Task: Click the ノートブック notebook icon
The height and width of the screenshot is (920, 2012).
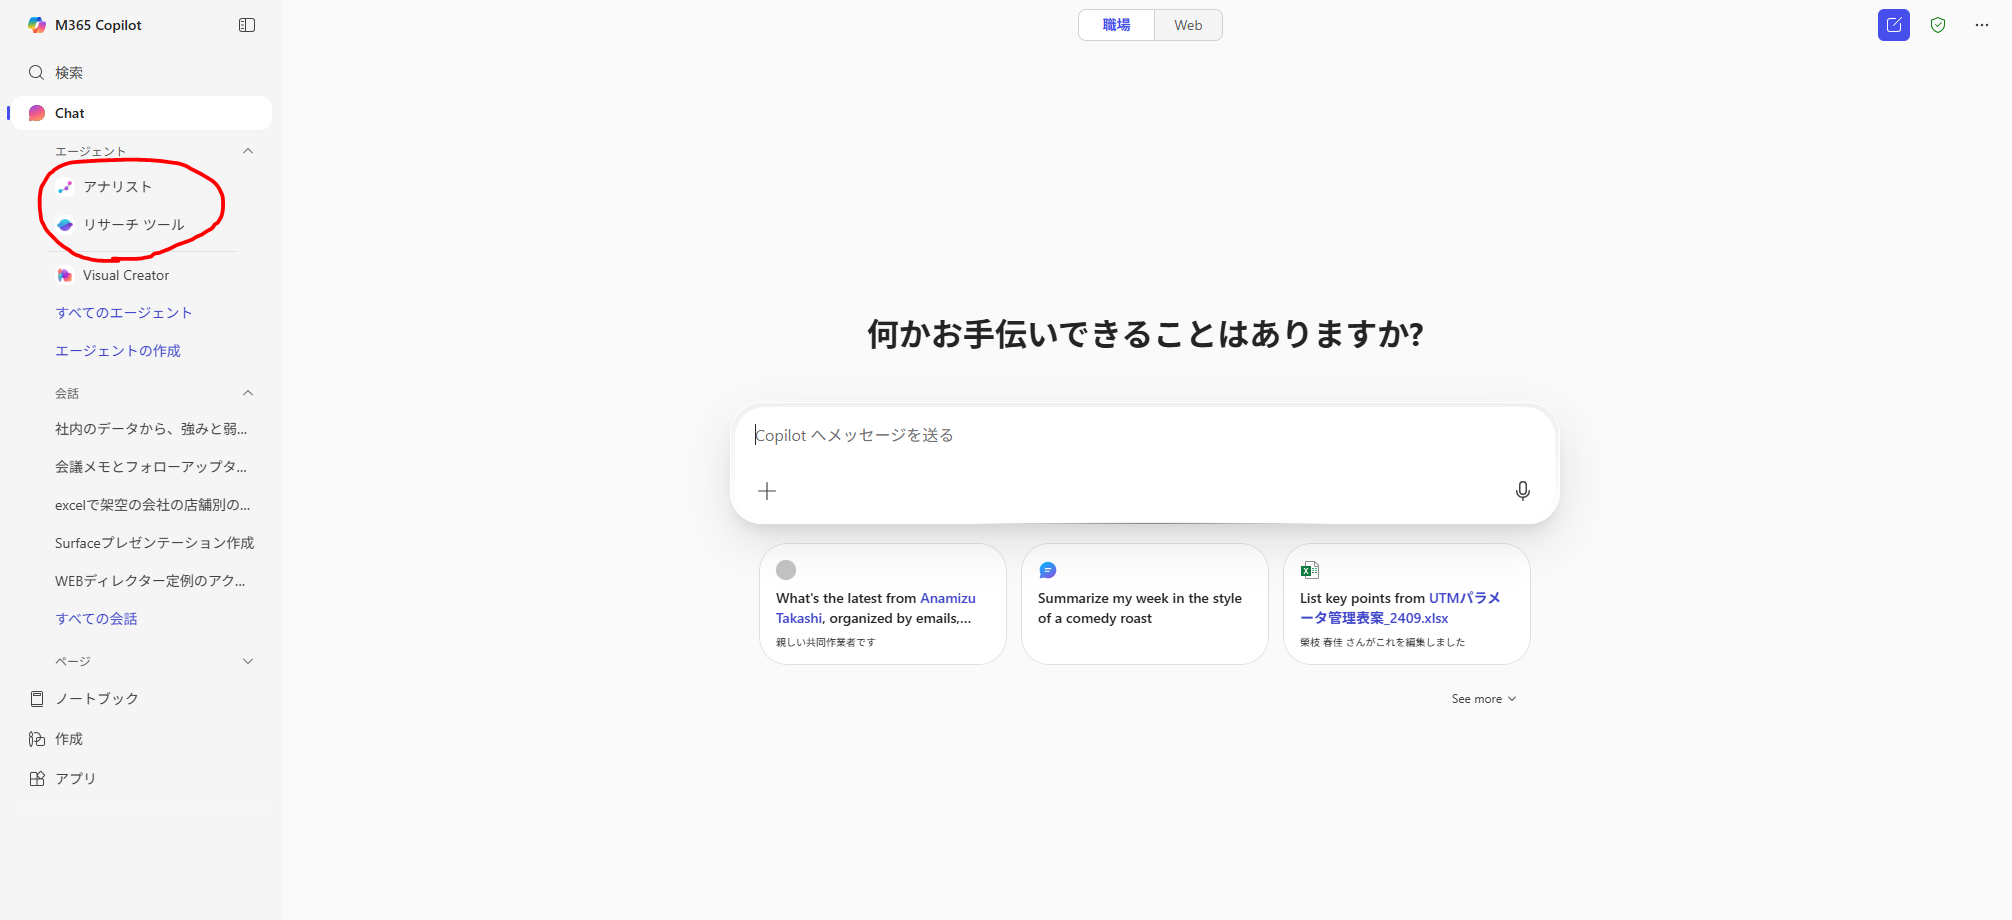Action: click(37, 699)
